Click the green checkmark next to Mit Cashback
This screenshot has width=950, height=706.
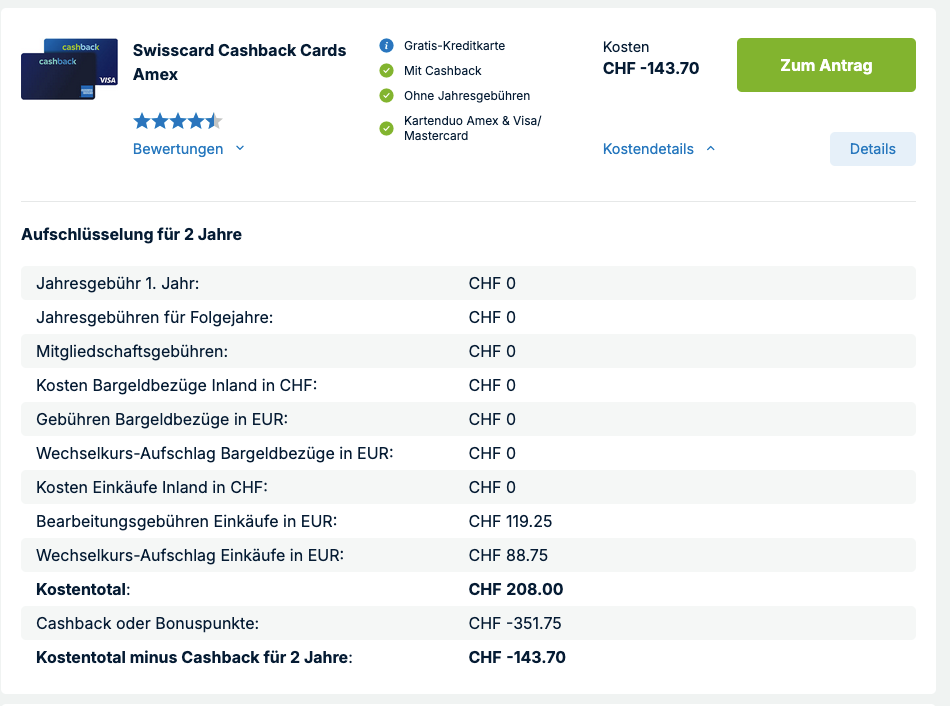pos(386,71)
